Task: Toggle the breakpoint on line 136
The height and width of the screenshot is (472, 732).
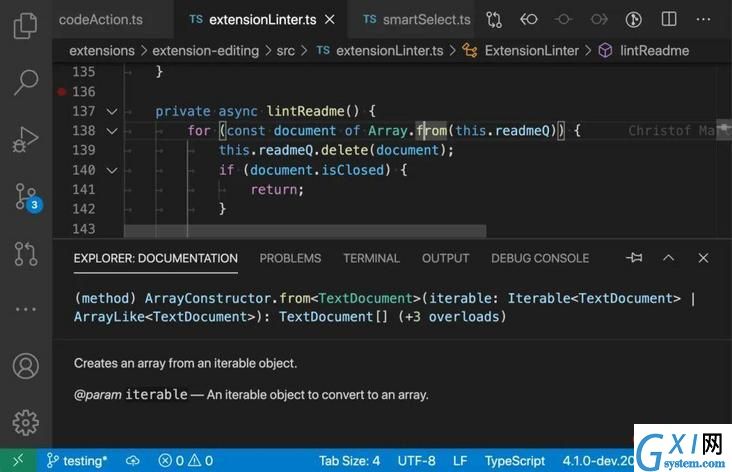Action: (x=62, y=92)
